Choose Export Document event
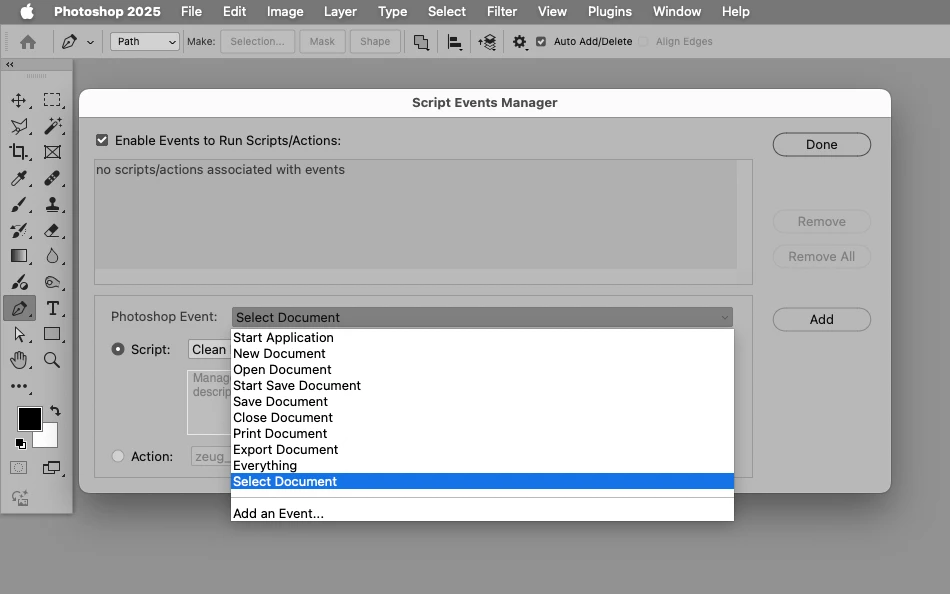The image size is (950, 594). pyautogui.click(x=482, y=450)
